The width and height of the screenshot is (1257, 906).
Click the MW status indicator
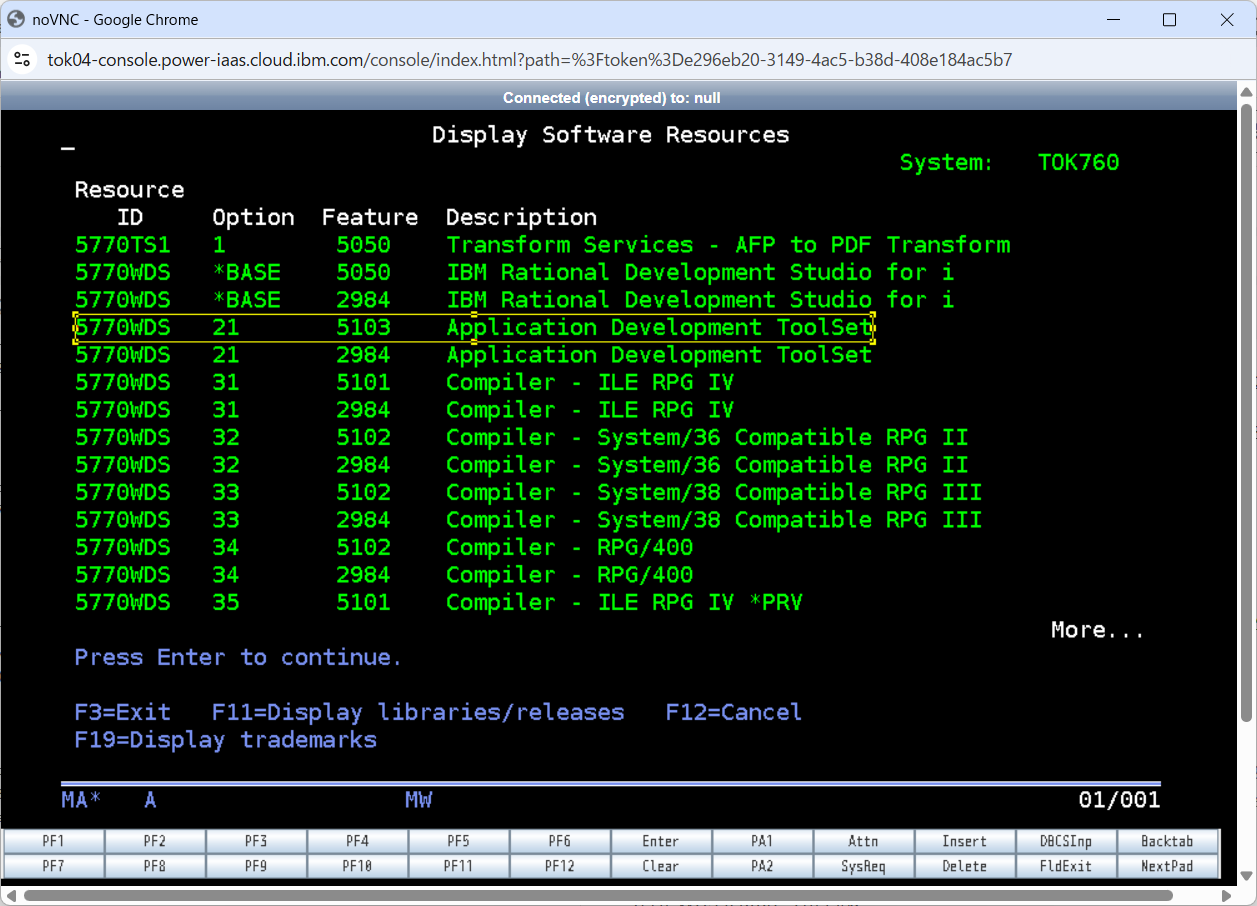tap(419, 800)
